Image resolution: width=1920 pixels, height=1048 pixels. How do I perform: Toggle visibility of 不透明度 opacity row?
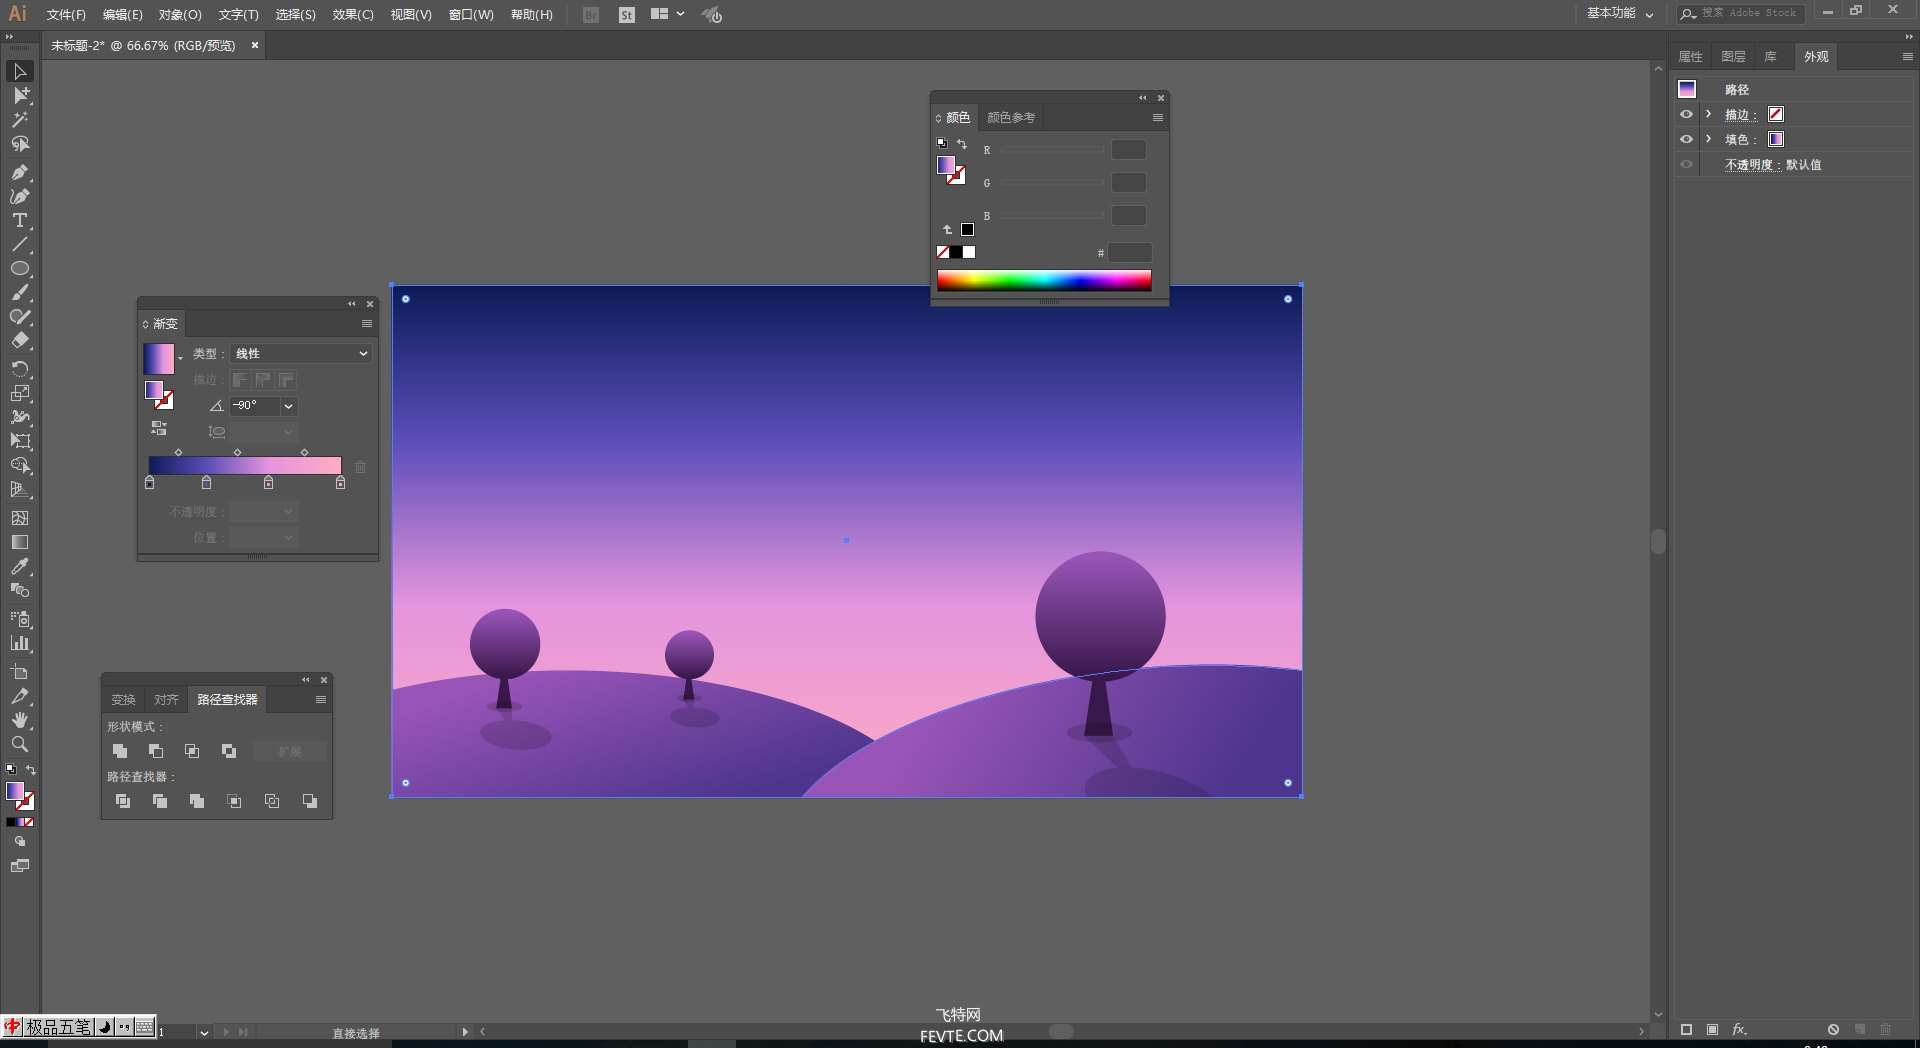click(x=1686, y=164)
